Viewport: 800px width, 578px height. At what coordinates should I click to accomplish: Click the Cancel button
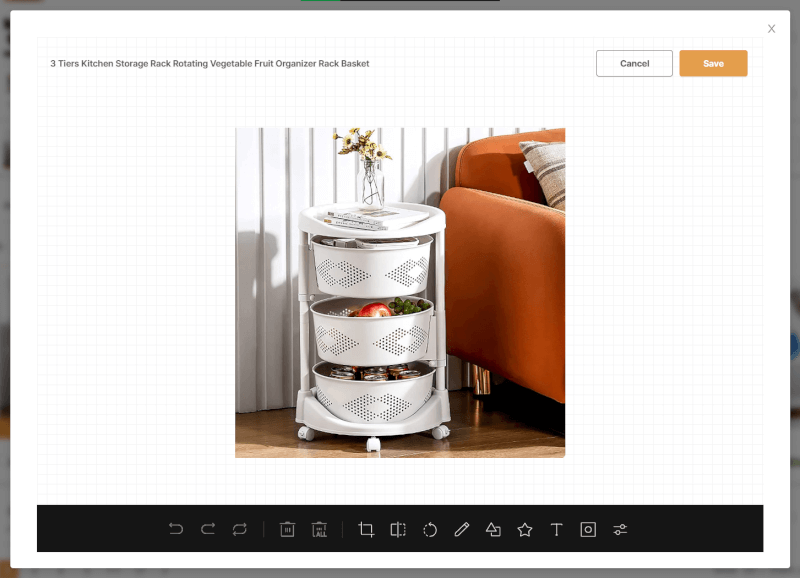tap(634, 63)
